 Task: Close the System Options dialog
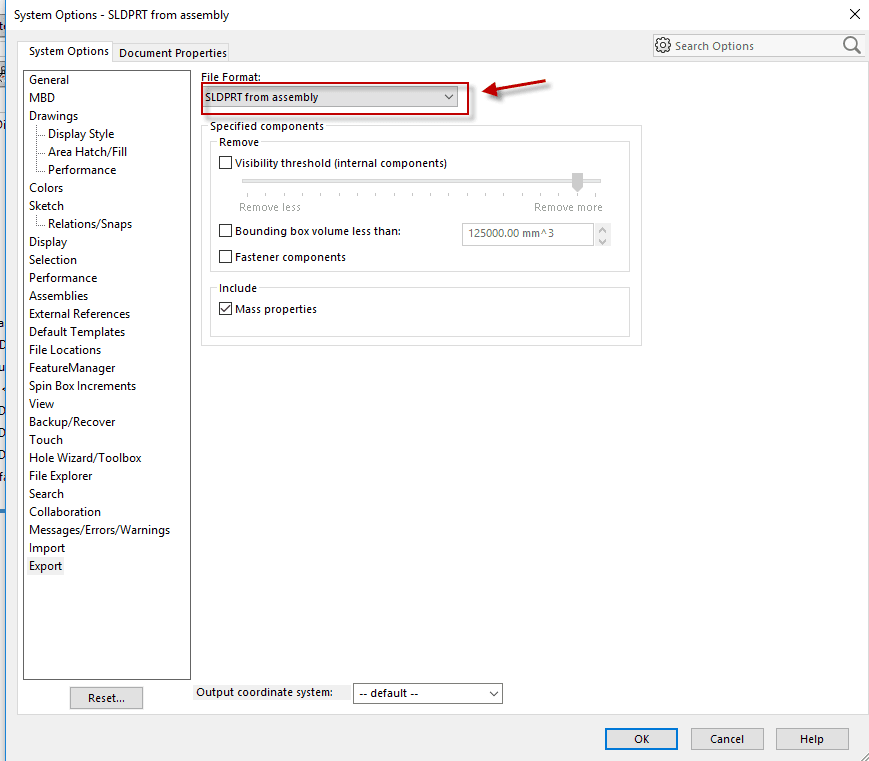tap(855, 14)
